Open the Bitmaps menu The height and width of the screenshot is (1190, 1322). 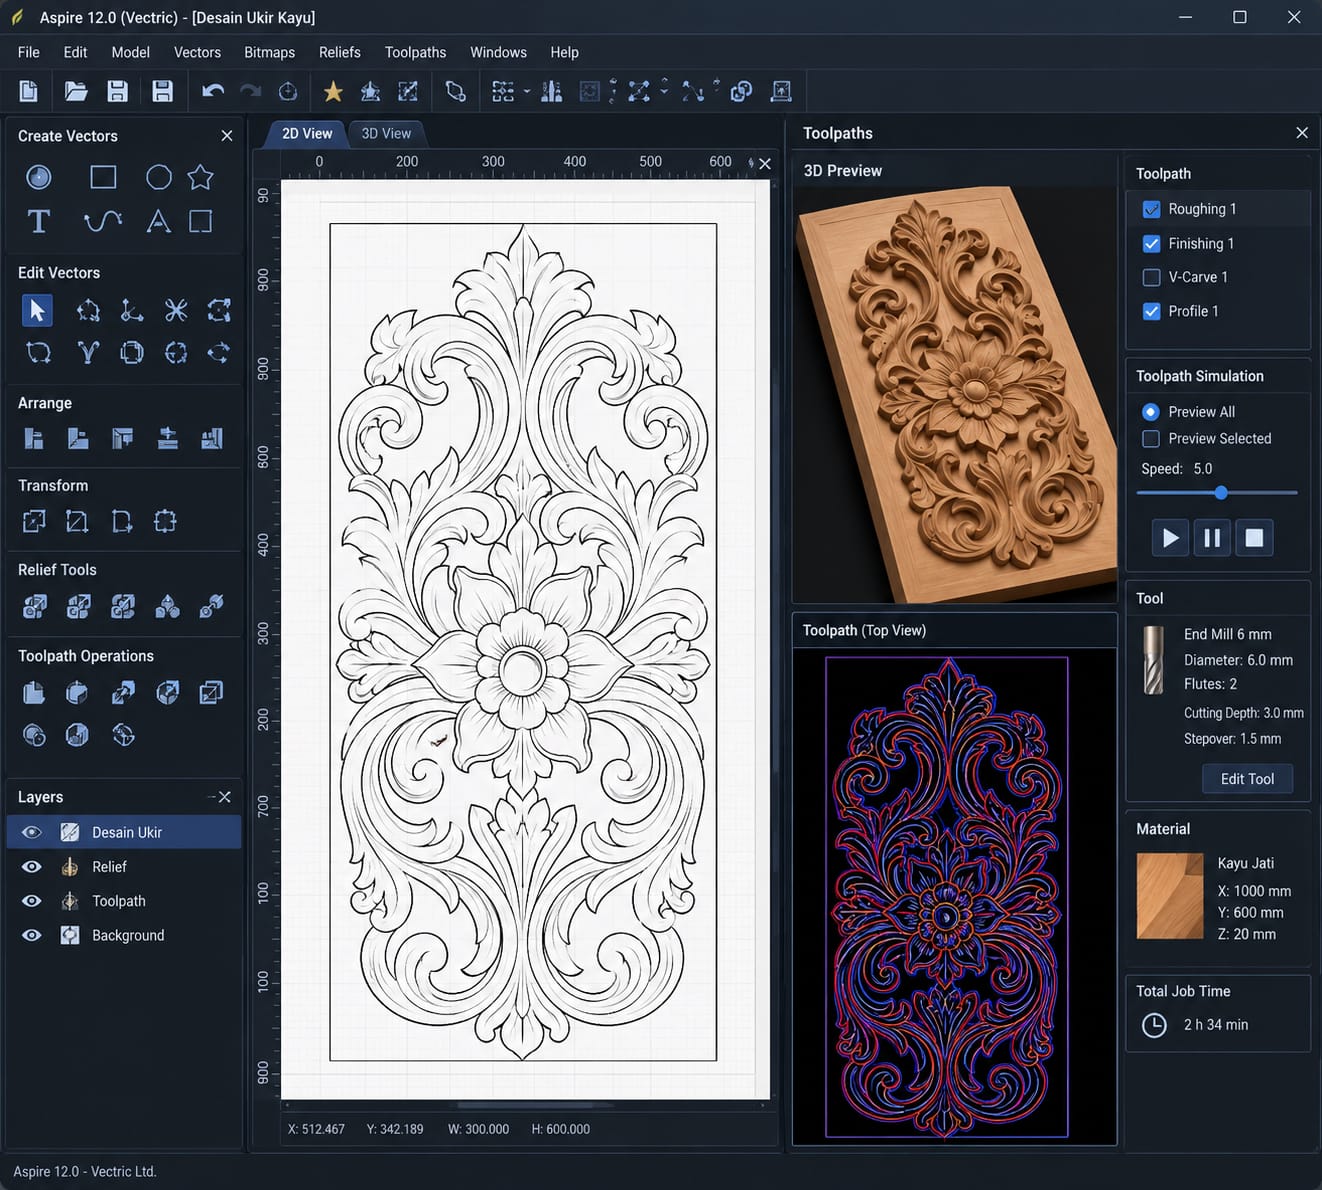click(269, 52)
